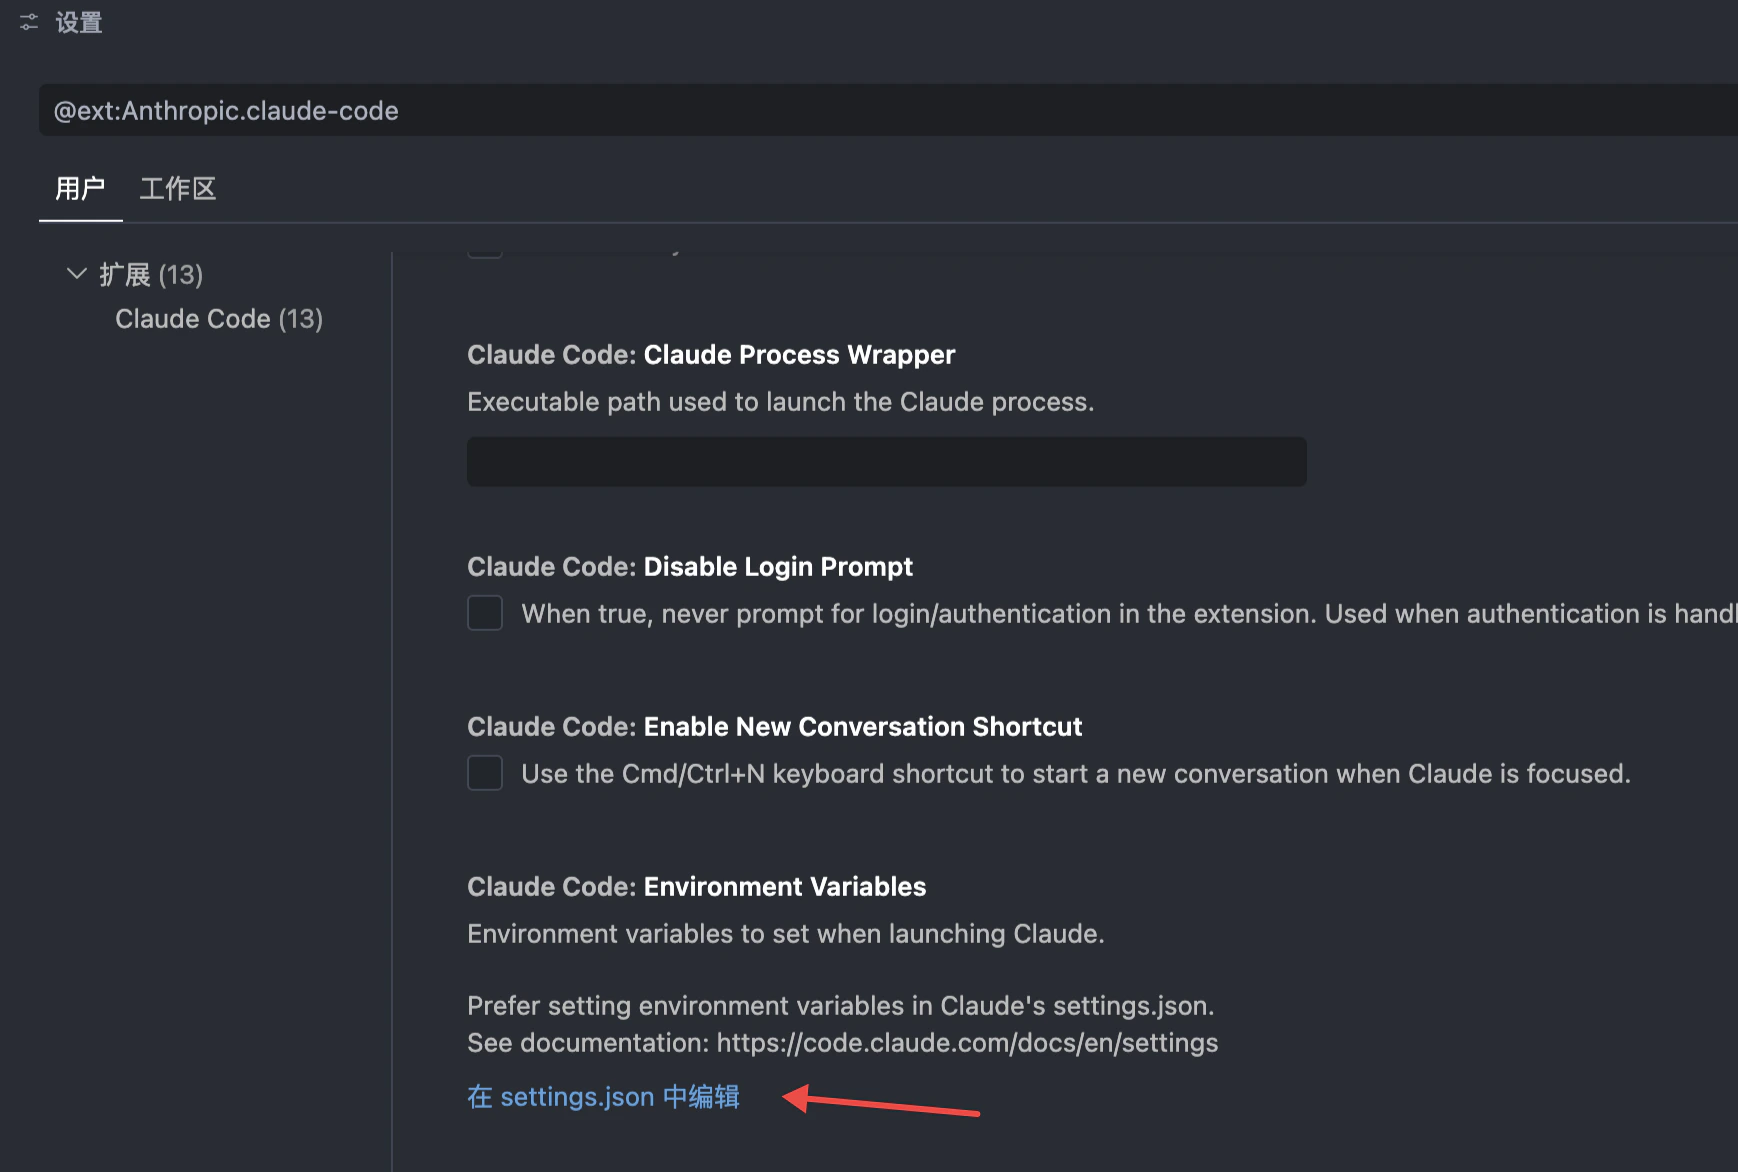Click the code.claude.com/docs/en/settings documentation line
Image resolution: width=1738 pixels, height=1172 pixels.
[x=843, y=1043]
